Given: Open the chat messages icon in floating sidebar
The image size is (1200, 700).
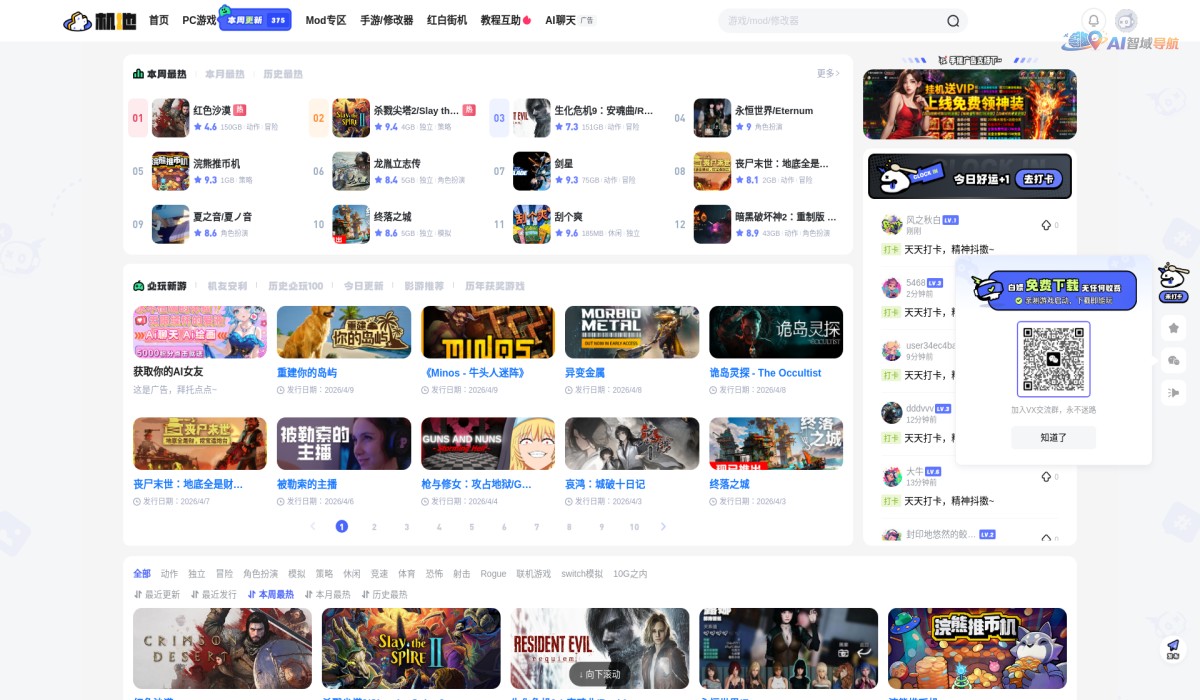Looking at the screenshot, I should pyautogui.click(x=1173, y=360).
